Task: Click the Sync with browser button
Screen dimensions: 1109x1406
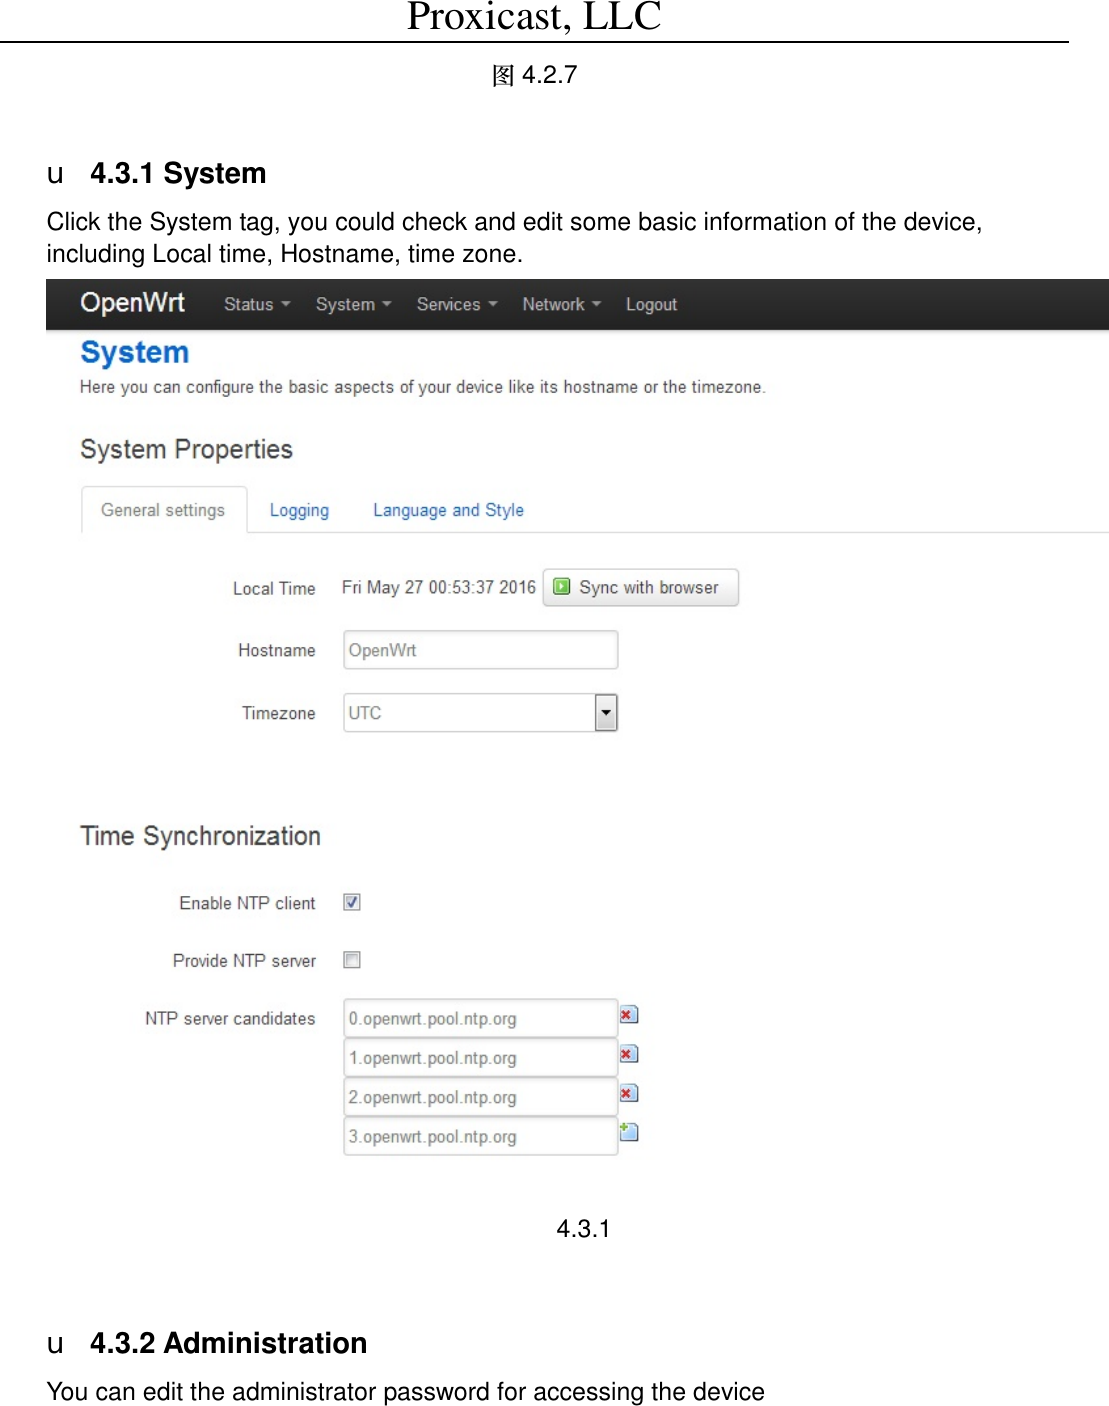Action: point(640,587)
